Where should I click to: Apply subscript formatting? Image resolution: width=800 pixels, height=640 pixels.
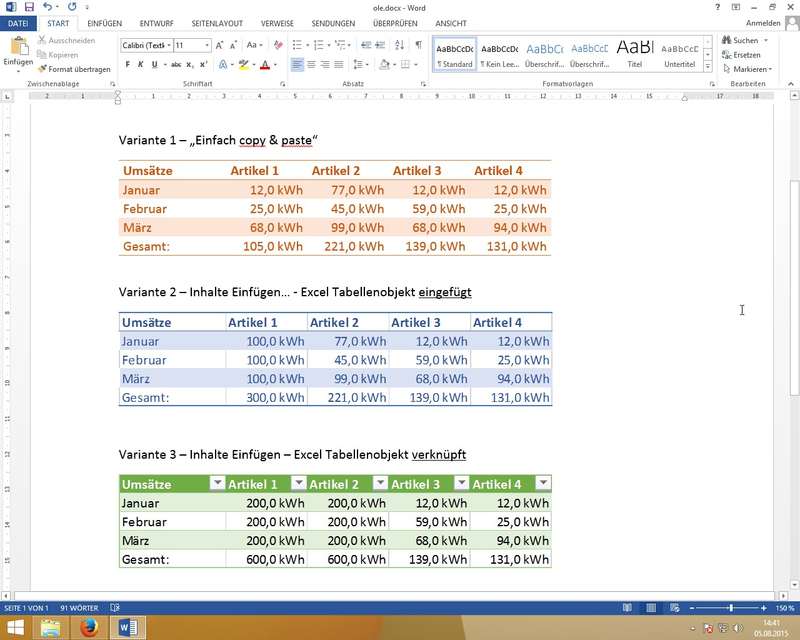(x=190, y=65)
